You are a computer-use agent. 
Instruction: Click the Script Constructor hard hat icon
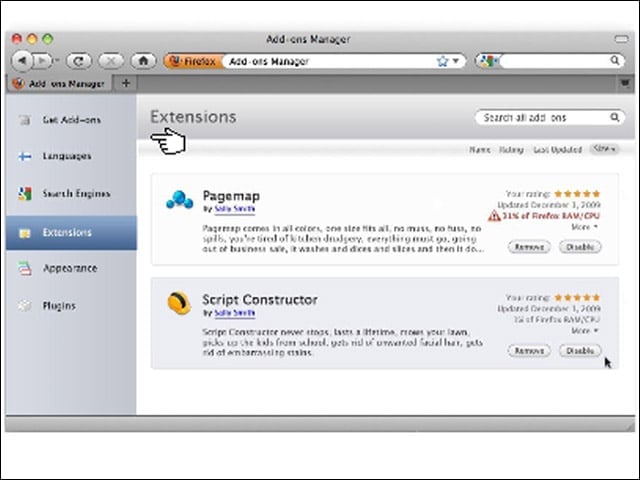pos(179,303)
